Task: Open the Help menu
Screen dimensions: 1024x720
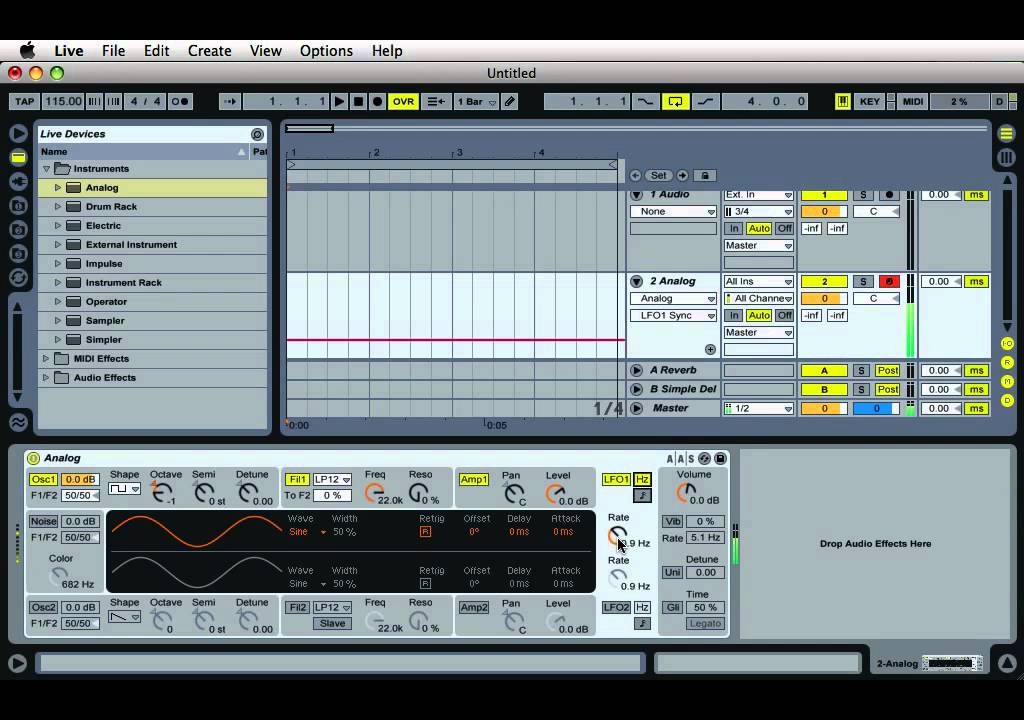Action: 387,51
